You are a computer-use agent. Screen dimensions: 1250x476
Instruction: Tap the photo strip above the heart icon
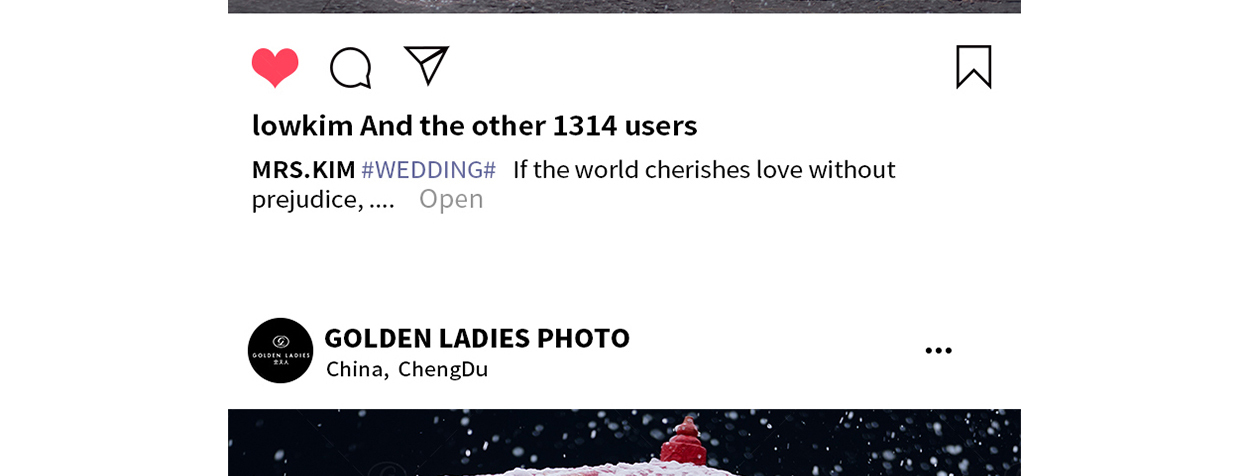click(x=624, y=6)
